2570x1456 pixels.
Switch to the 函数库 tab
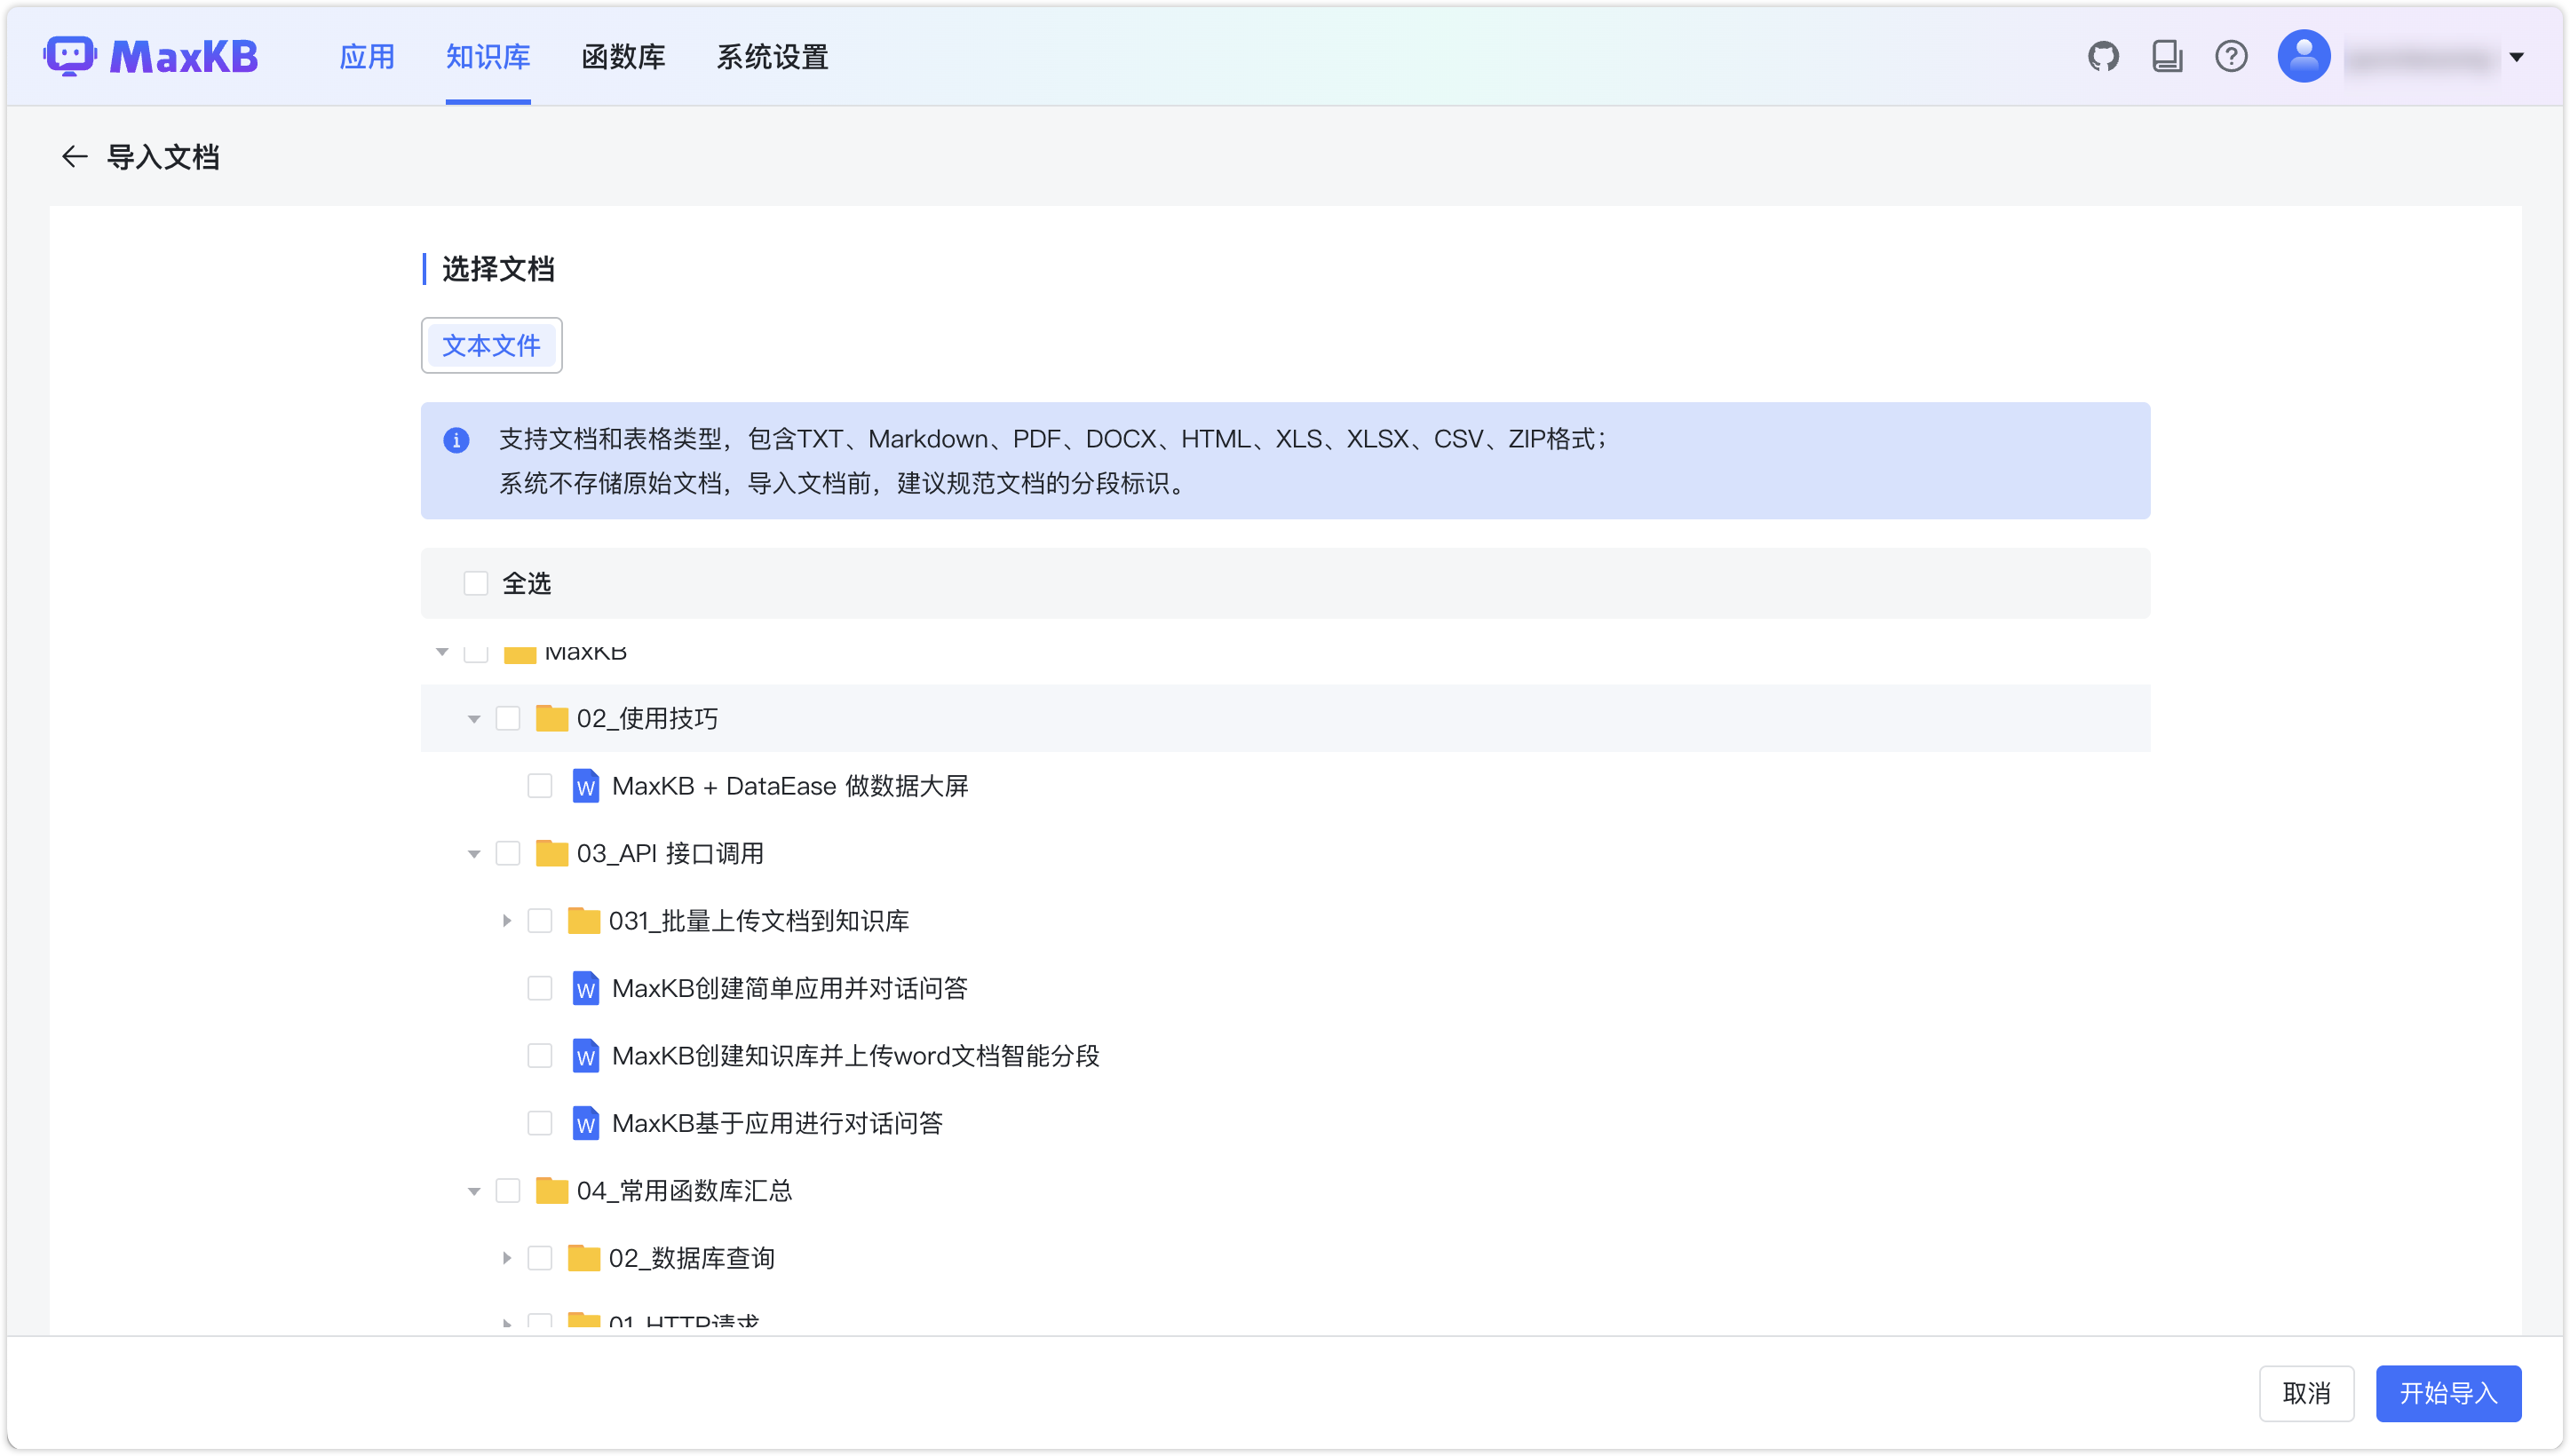[624, 57]
